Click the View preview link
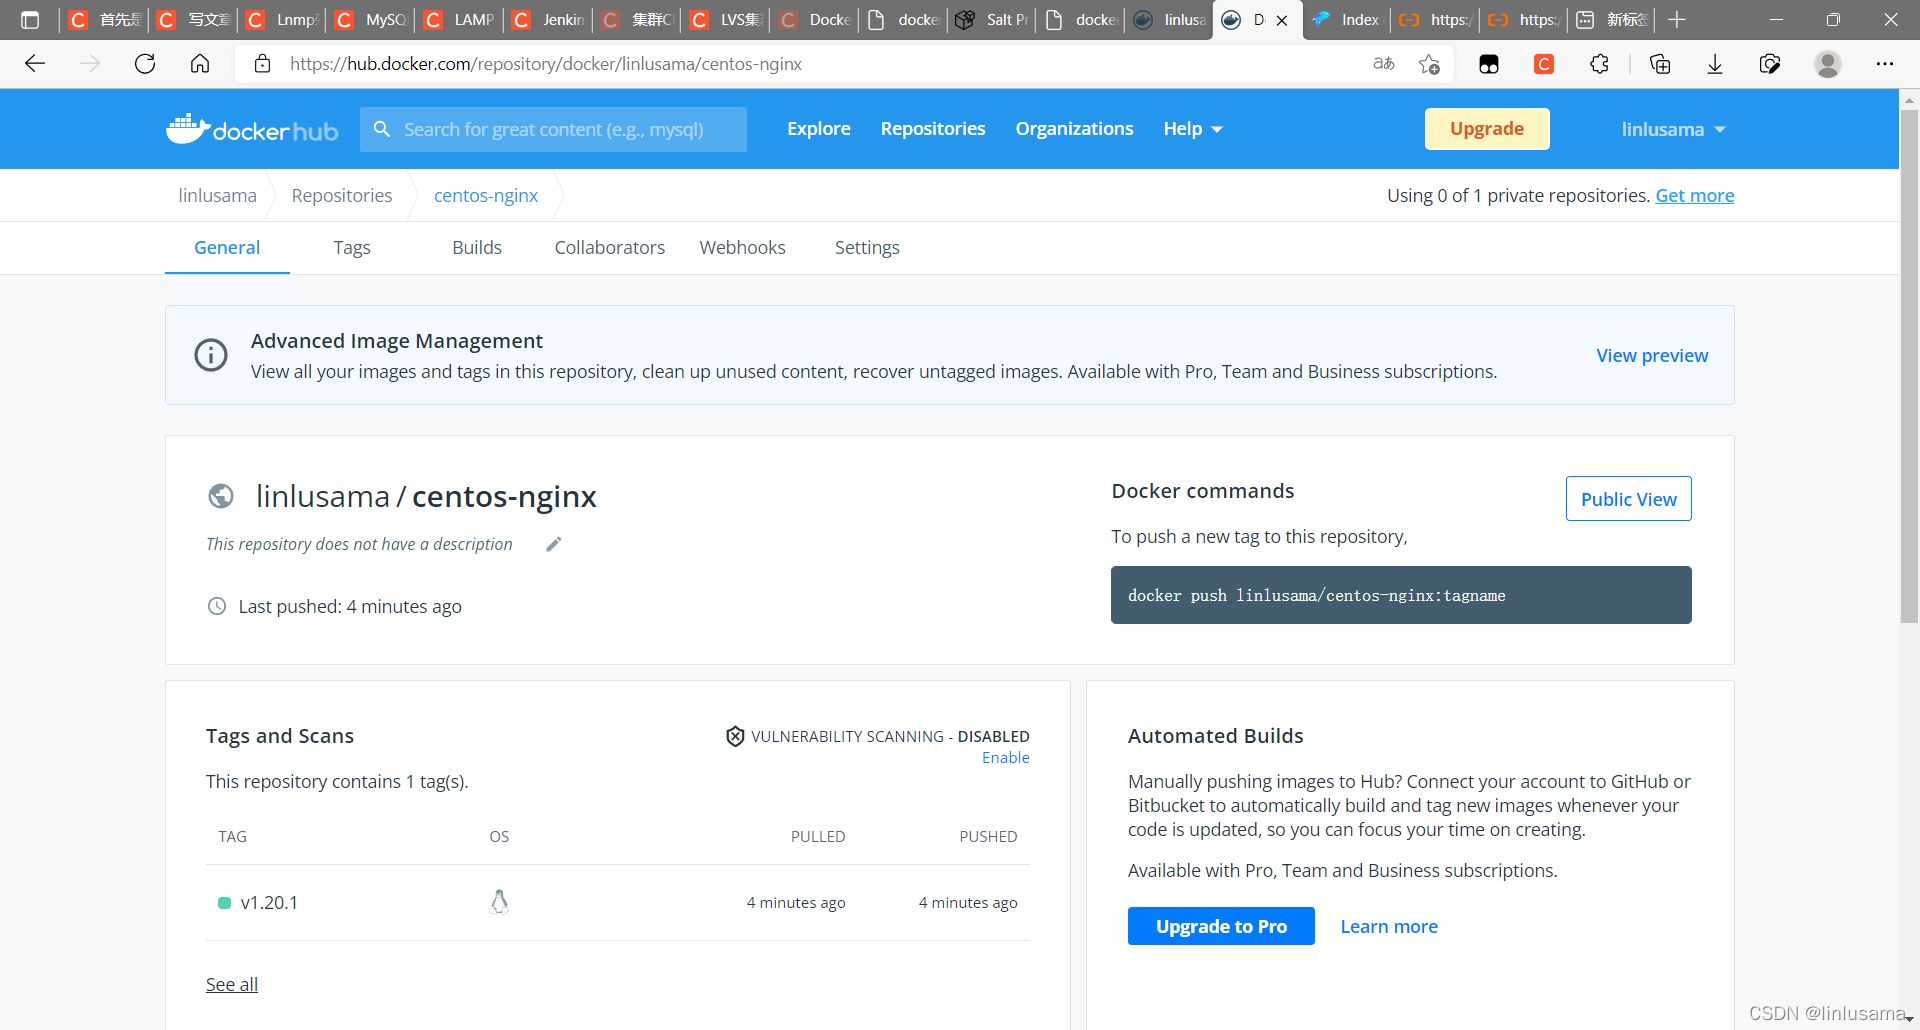The image size is (1920, 1030). [1652, 355]
